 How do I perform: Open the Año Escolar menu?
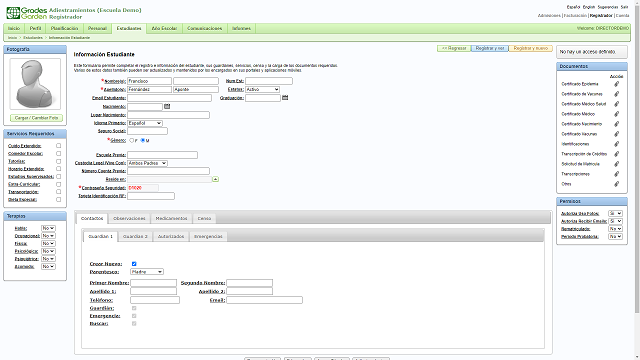(x=164, y=29)
